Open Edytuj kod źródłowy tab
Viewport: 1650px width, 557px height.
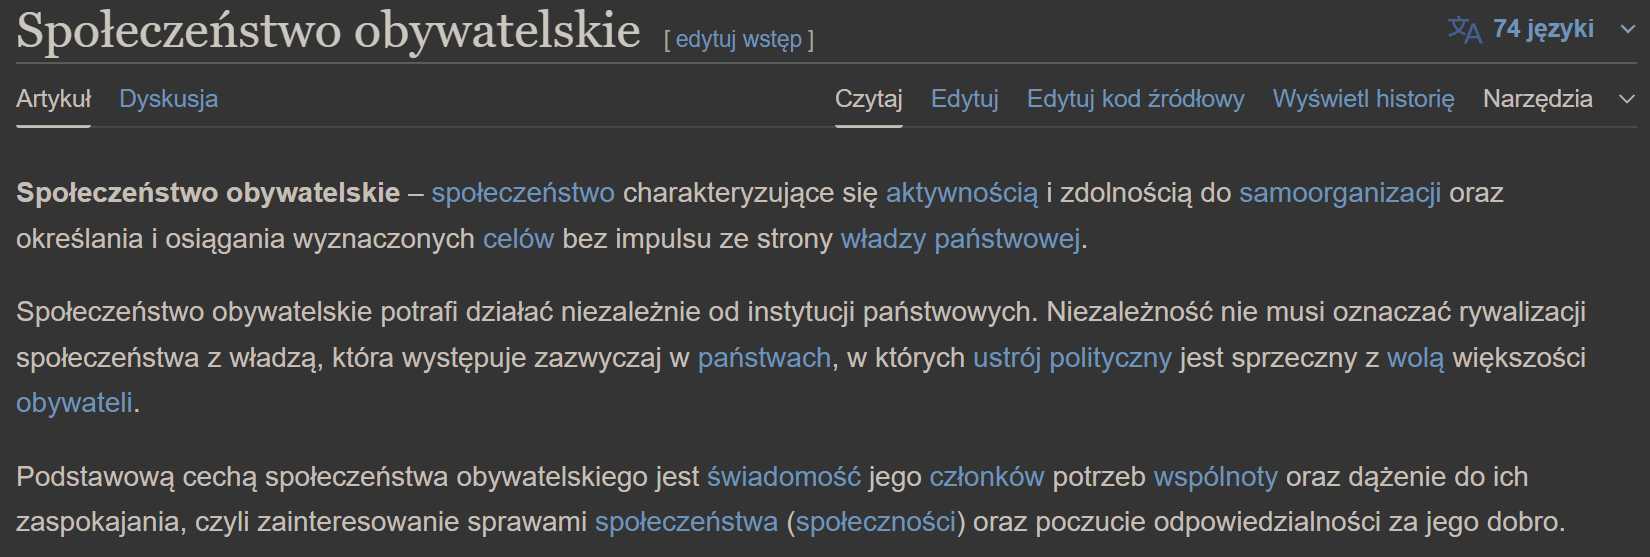point(1135,99)
